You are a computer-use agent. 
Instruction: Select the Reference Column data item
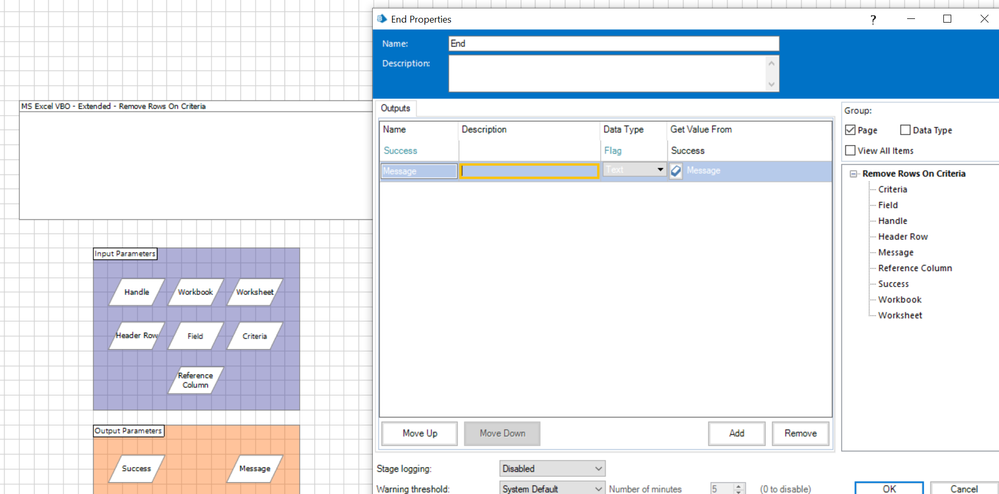tap(195, 380)
